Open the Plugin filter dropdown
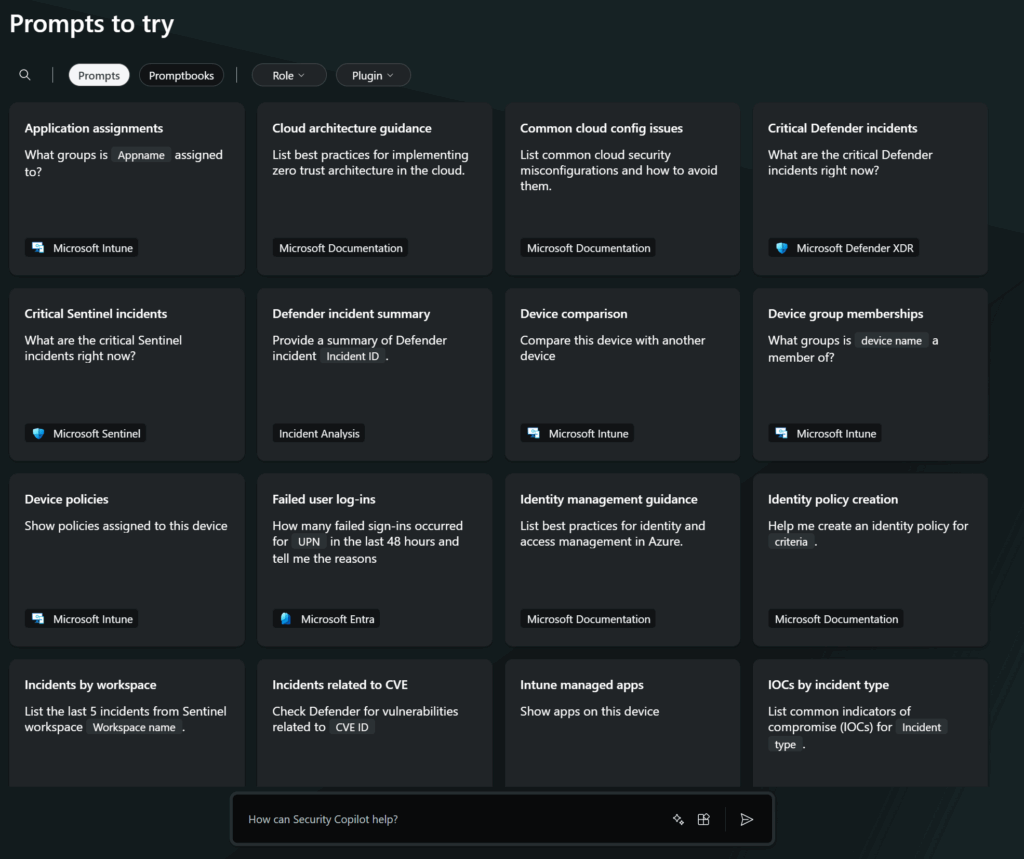1024x859 pixels. click(x=373, y=75)
